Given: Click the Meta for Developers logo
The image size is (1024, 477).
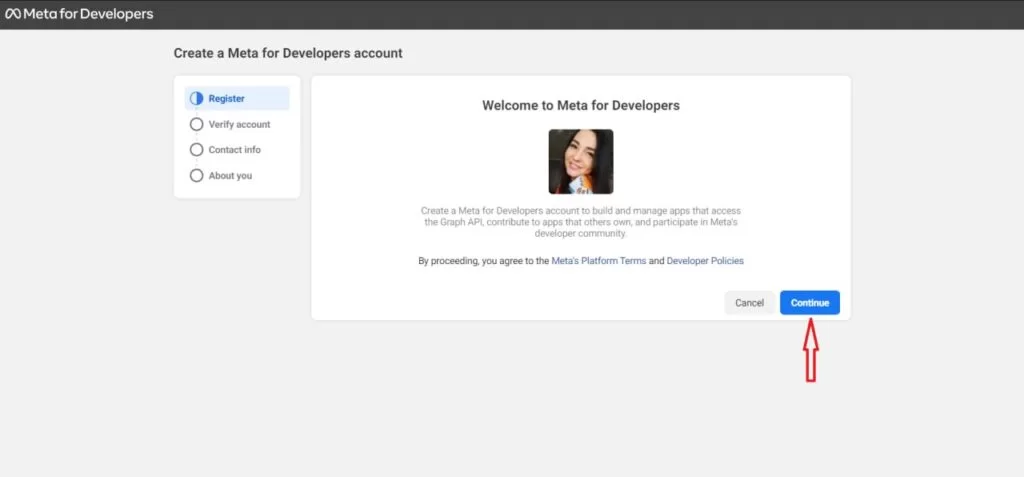Looking at the screenshot, I should (79, 14).
